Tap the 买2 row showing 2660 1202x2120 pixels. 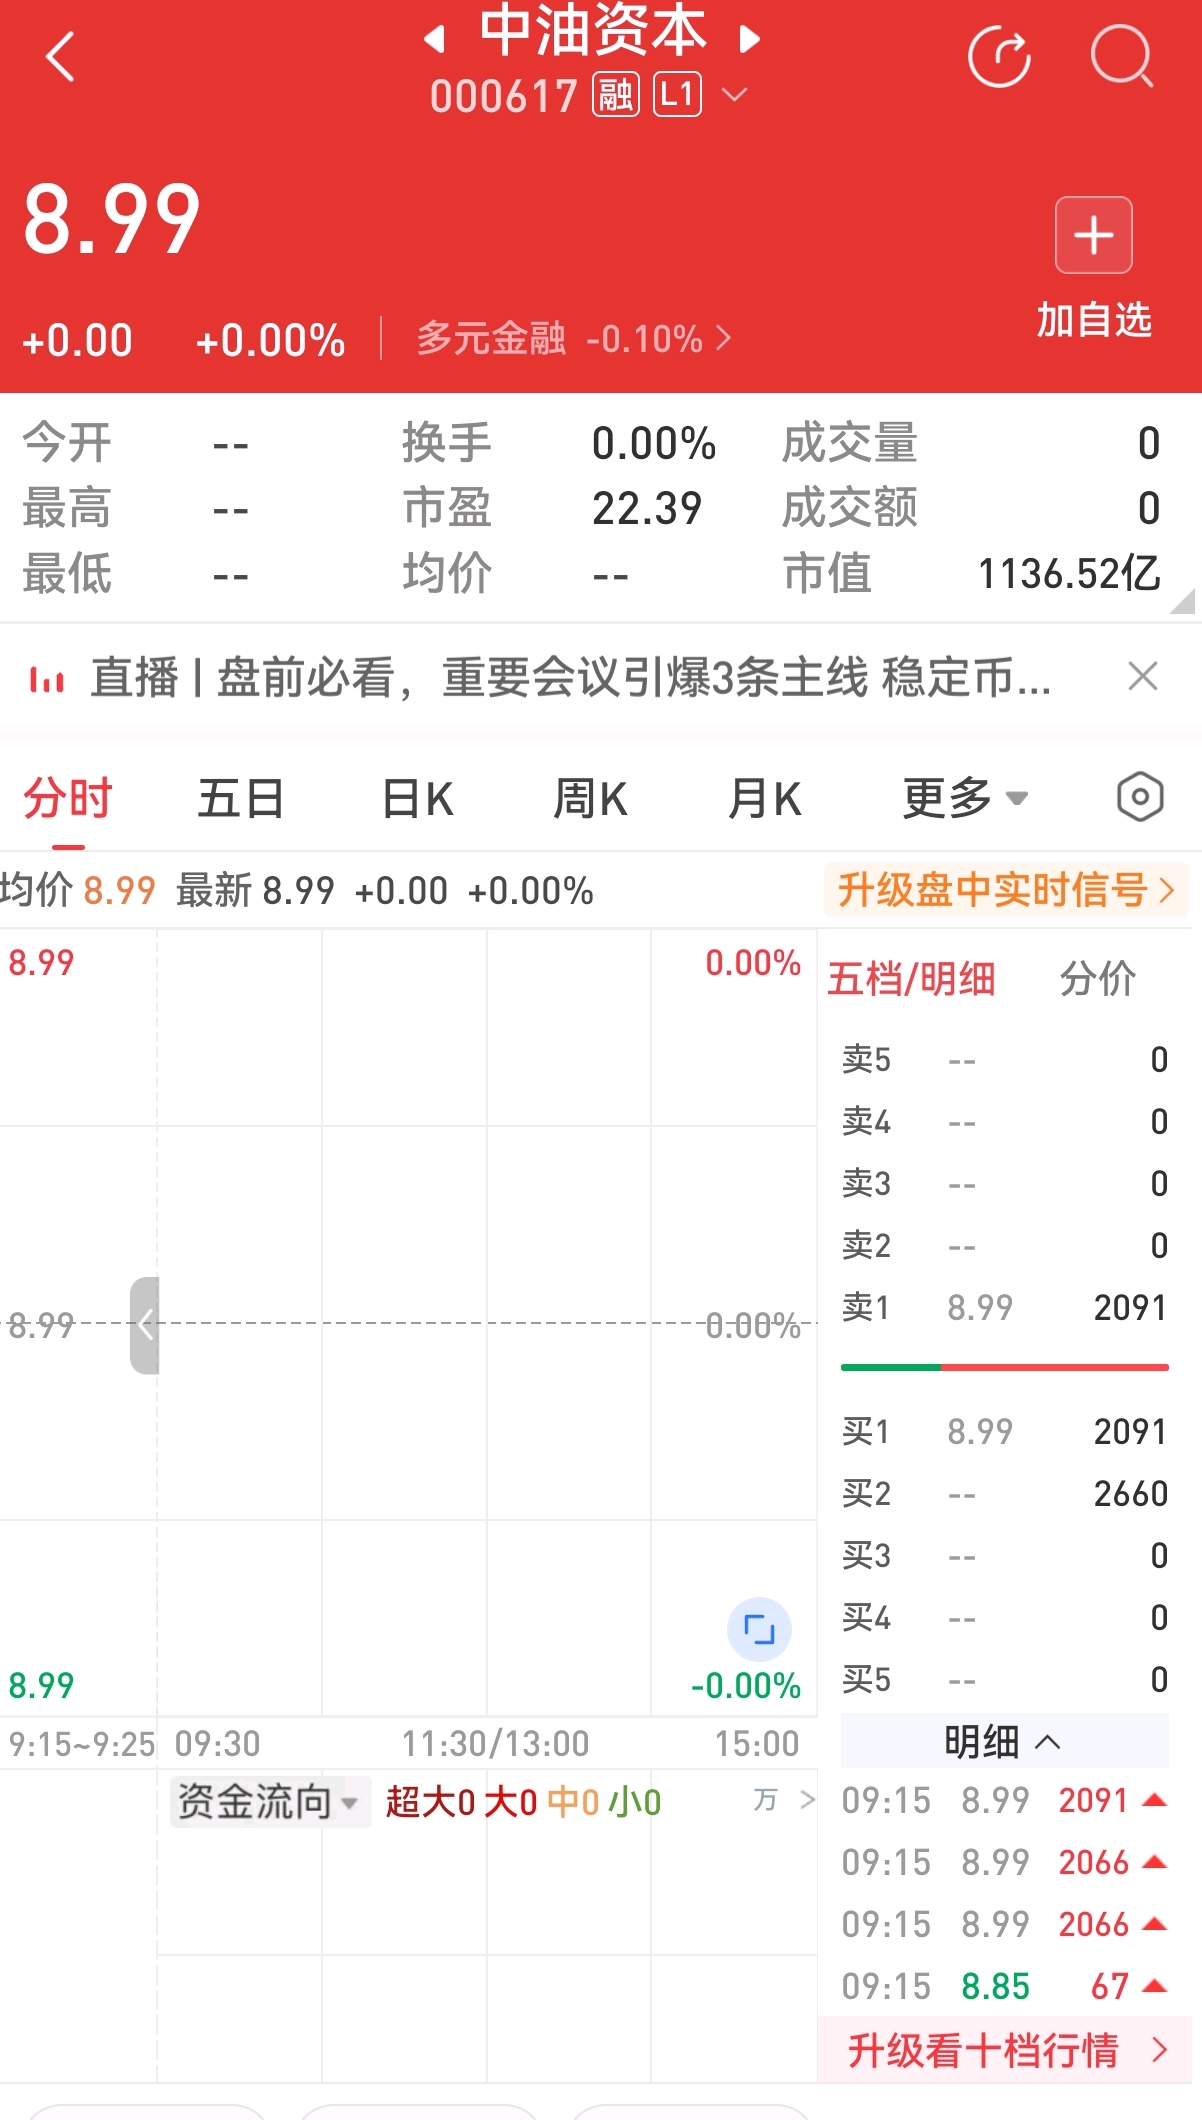click(1005, 1493)
